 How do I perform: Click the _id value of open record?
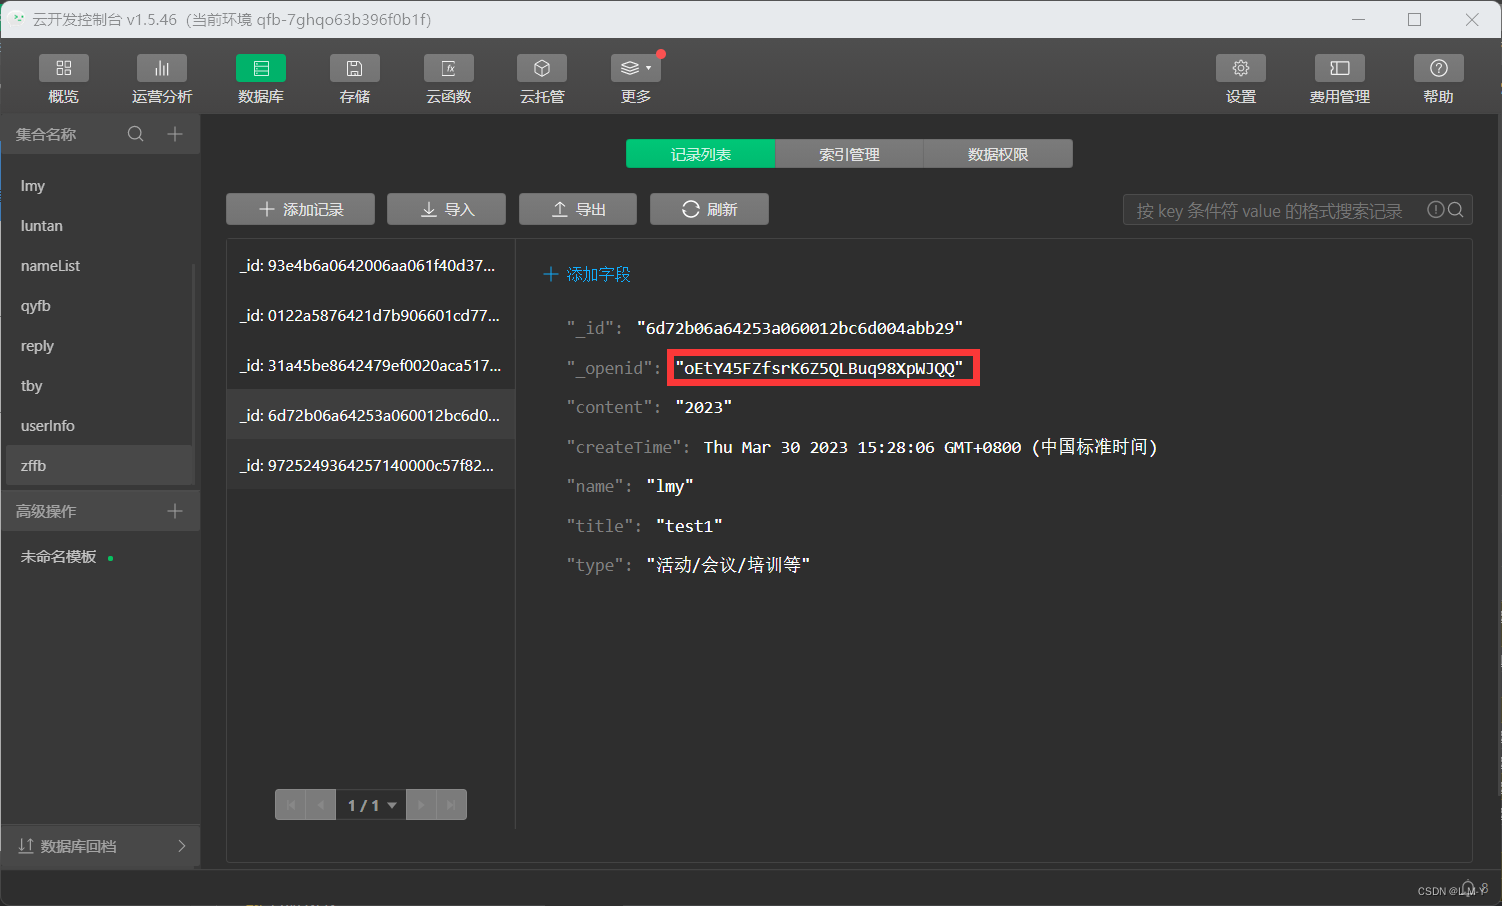pyautogui.click(x=800, y=328)
